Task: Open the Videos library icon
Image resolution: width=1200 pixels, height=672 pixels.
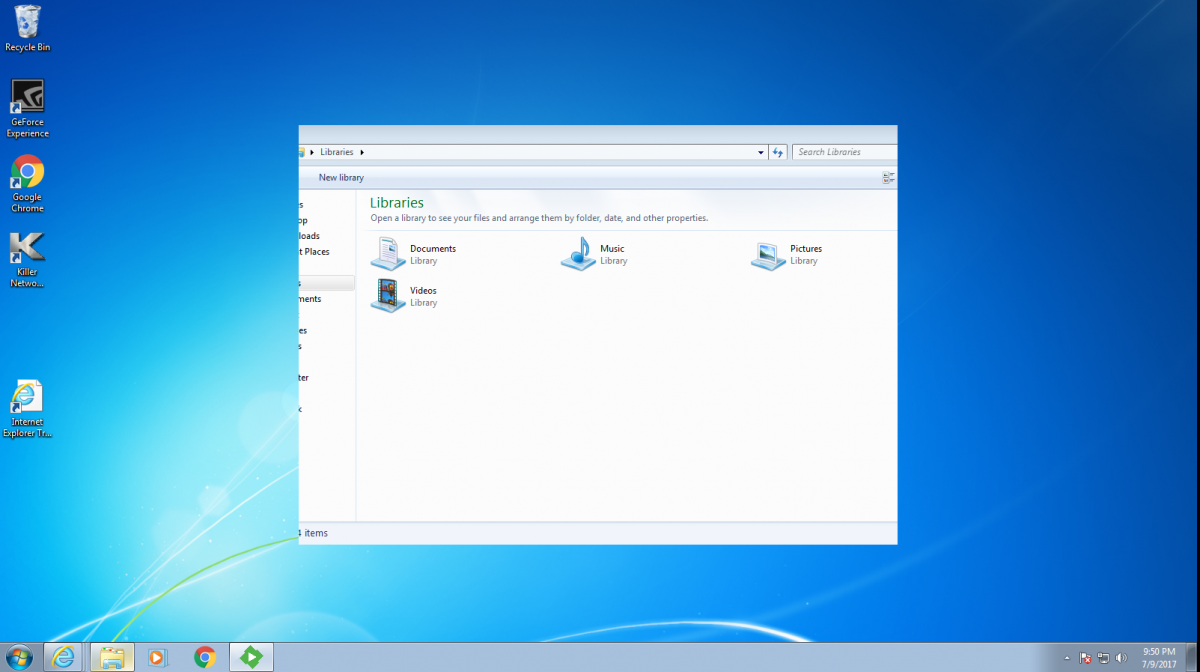Action: coord(388,296)
